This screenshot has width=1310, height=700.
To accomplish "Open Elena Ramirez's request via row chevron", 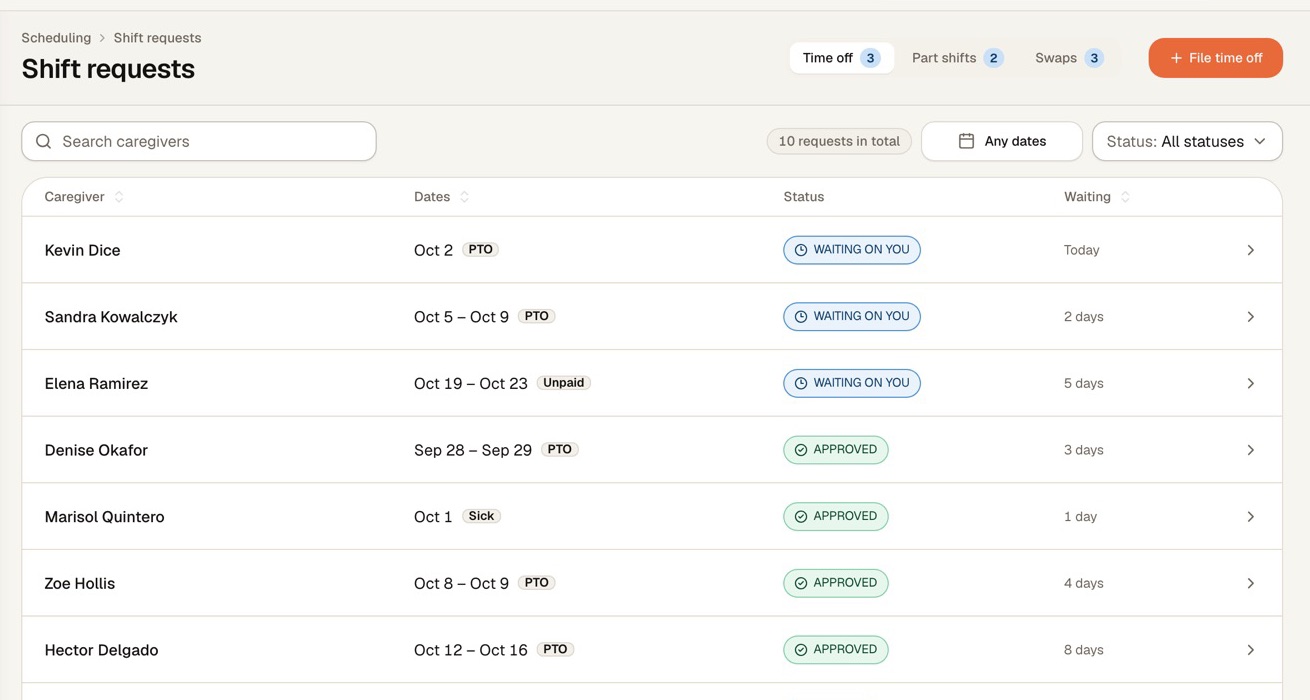I will click(1250, 383).
